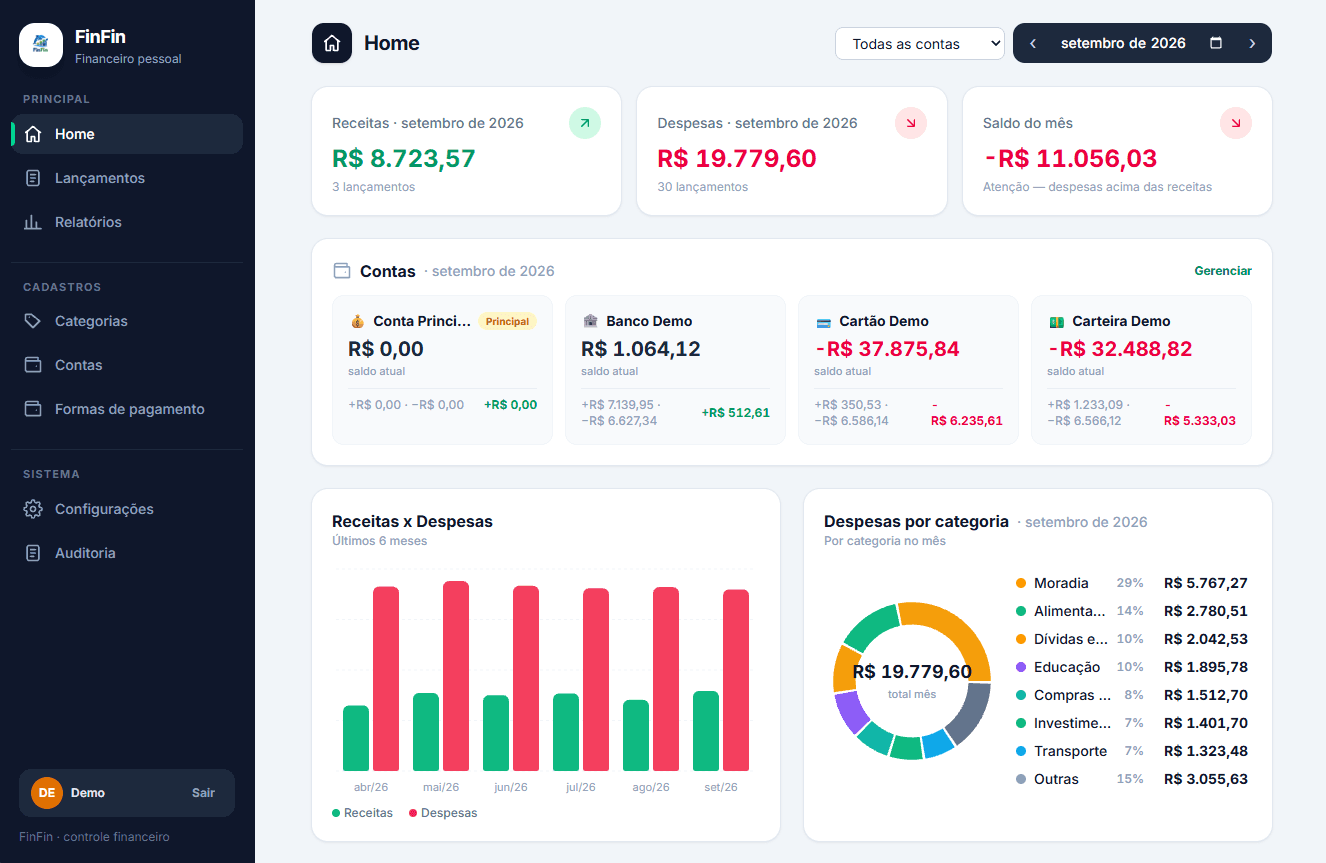Go to the previous month with the left chevron
The image size is (1326, 863).
point(1033,43)
